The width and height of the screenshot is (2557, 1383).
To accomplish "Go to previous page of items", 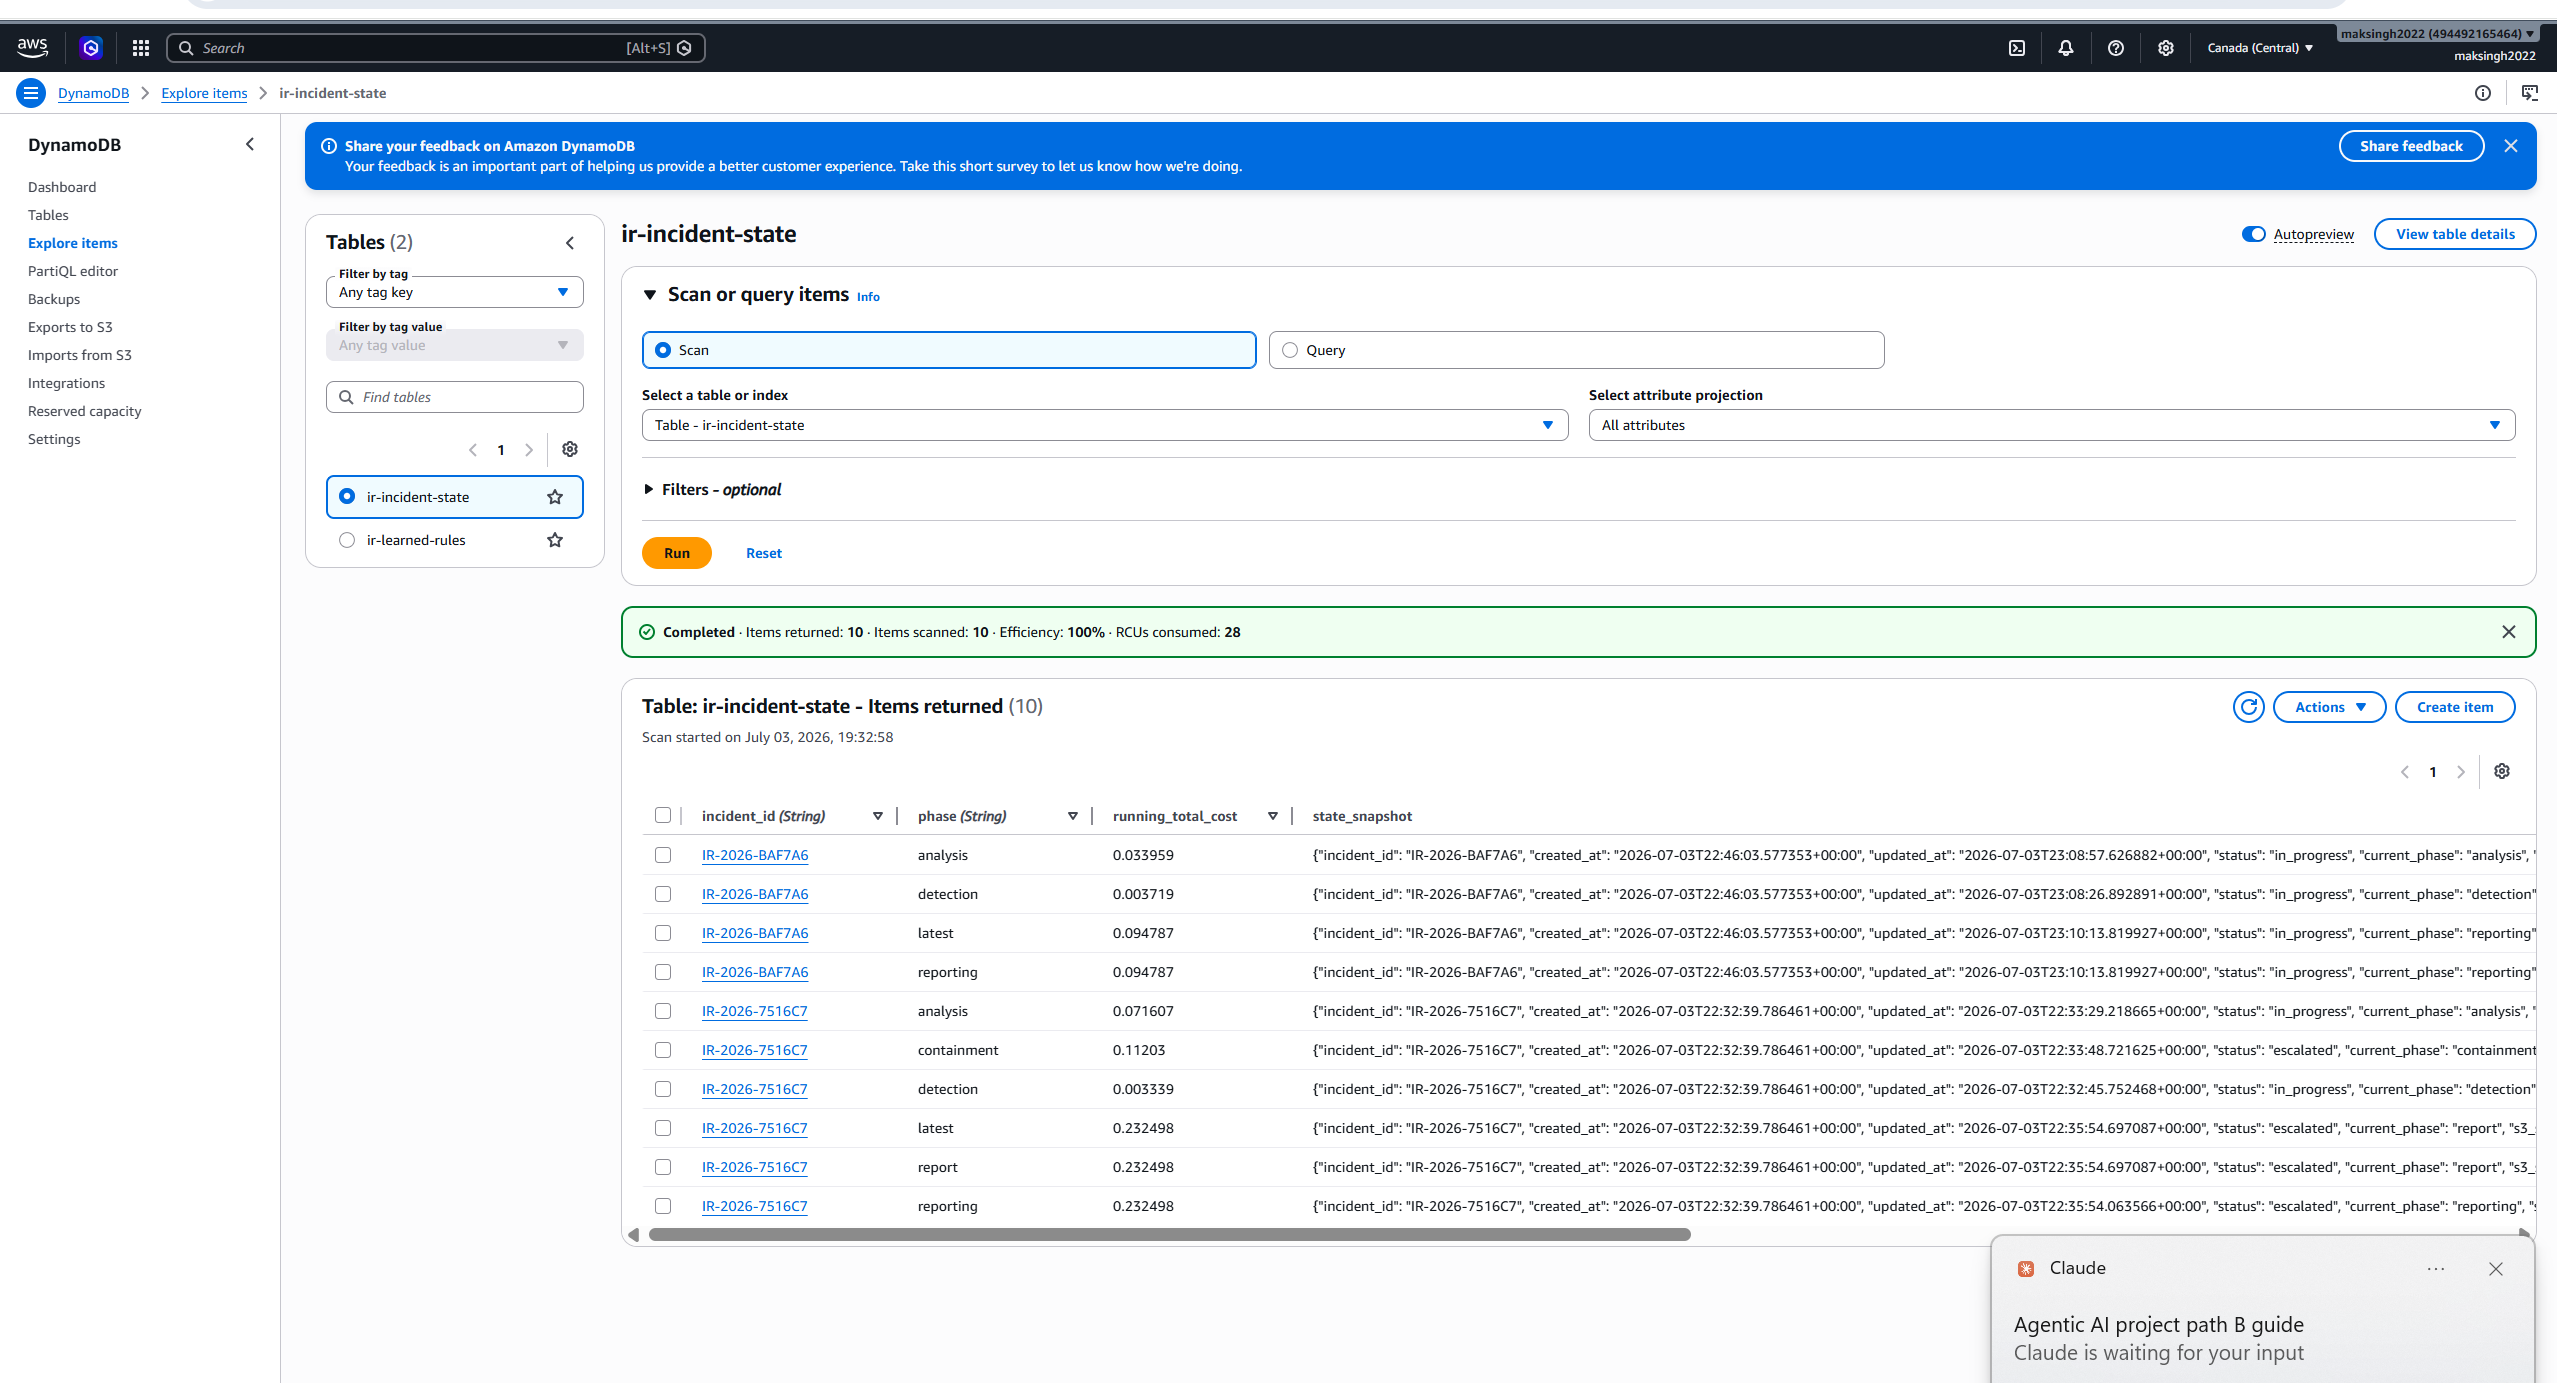I will (x=2405, y=772).
